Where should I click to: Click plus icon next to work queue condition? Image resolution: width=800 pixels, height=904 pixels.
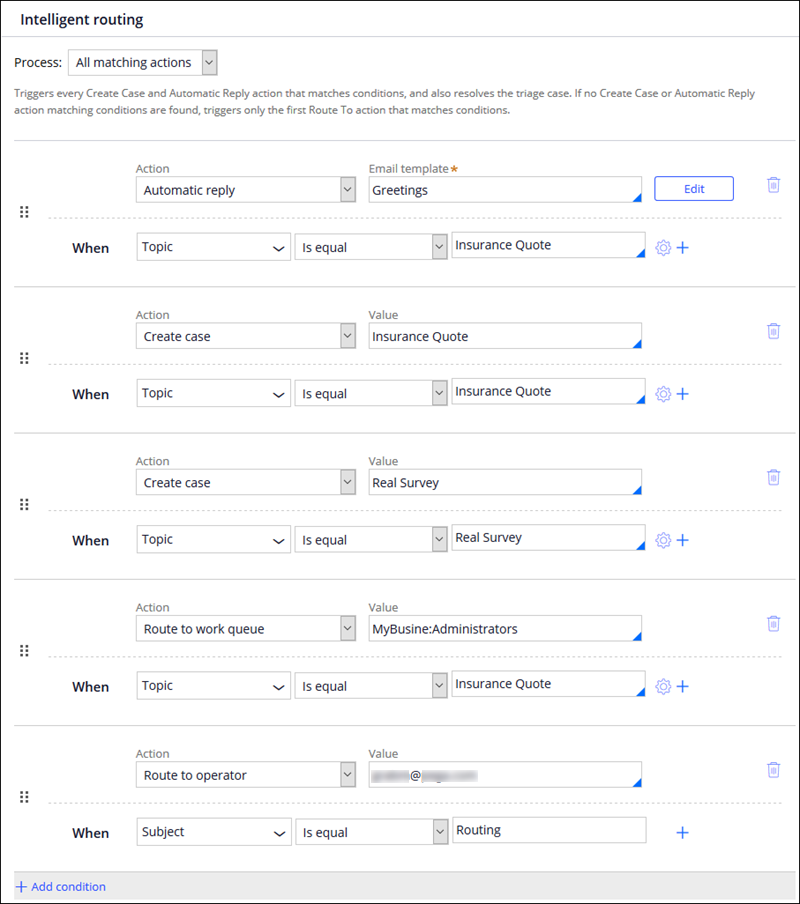[x=683, y=686]
